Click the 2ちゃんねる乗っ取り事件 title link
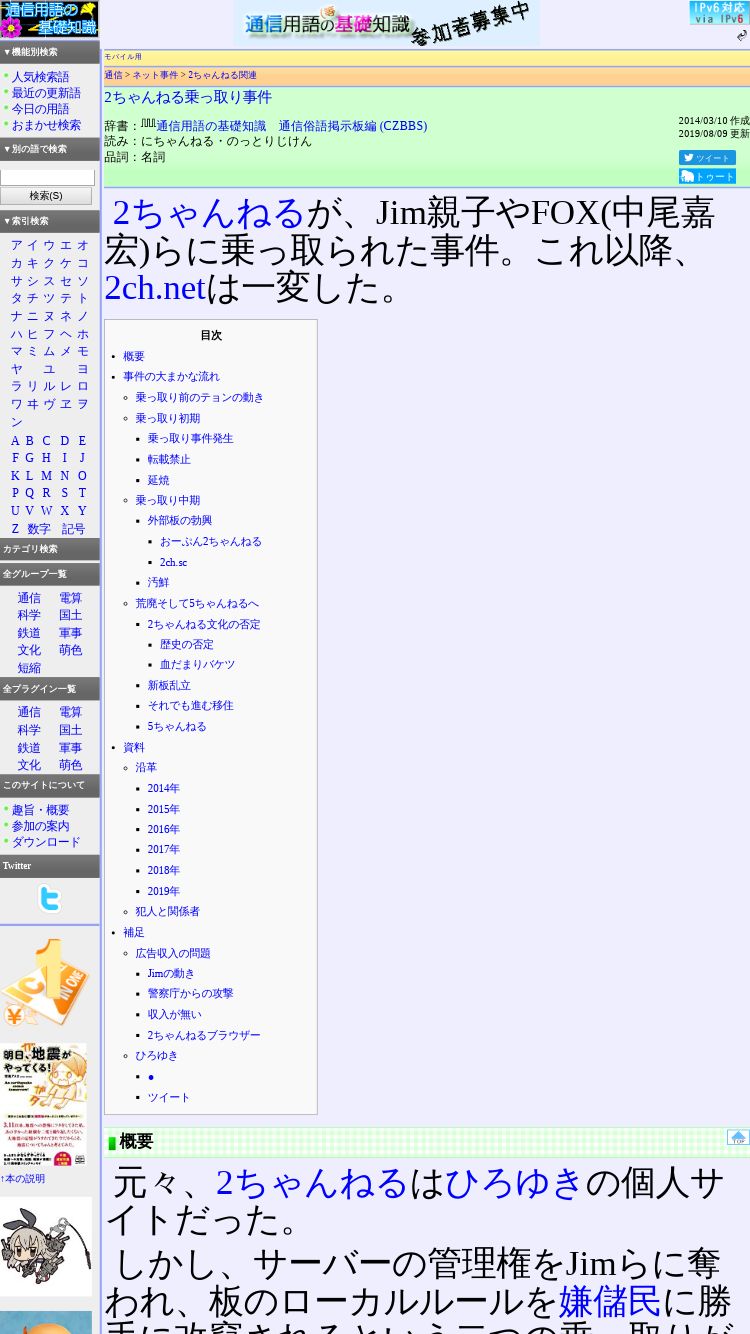750x1334 pixels. [x=188, y=97]
